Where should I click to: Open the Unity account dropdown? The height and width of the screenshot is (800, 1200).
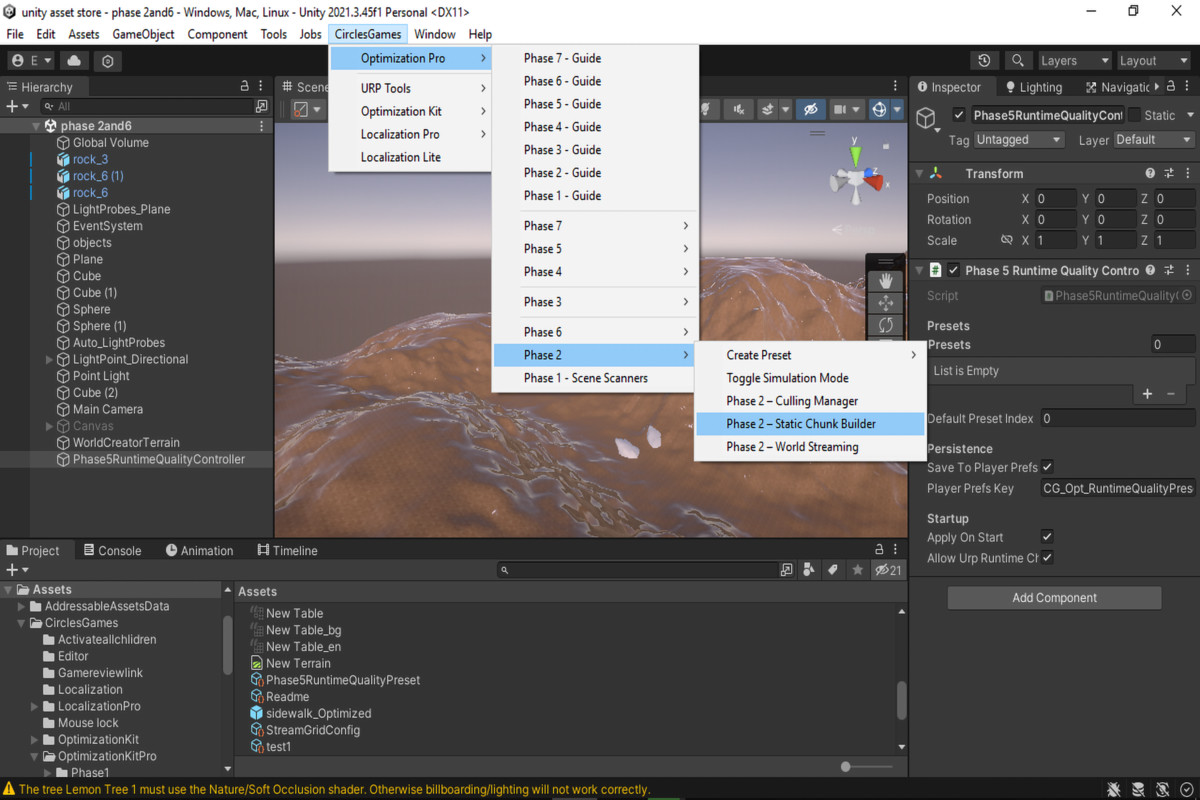(x=31, y=61)
